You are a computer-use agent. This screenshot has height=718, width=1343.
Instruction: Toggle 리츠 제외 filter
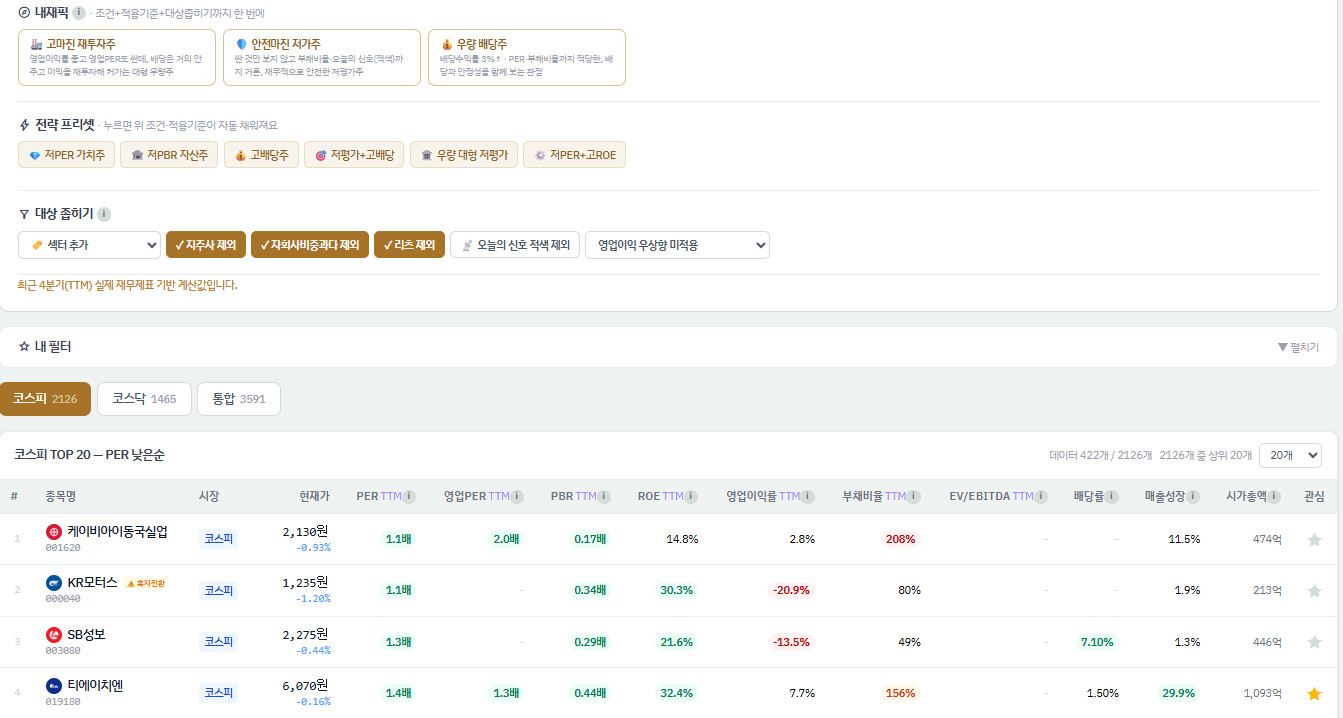tap(409, 245)
